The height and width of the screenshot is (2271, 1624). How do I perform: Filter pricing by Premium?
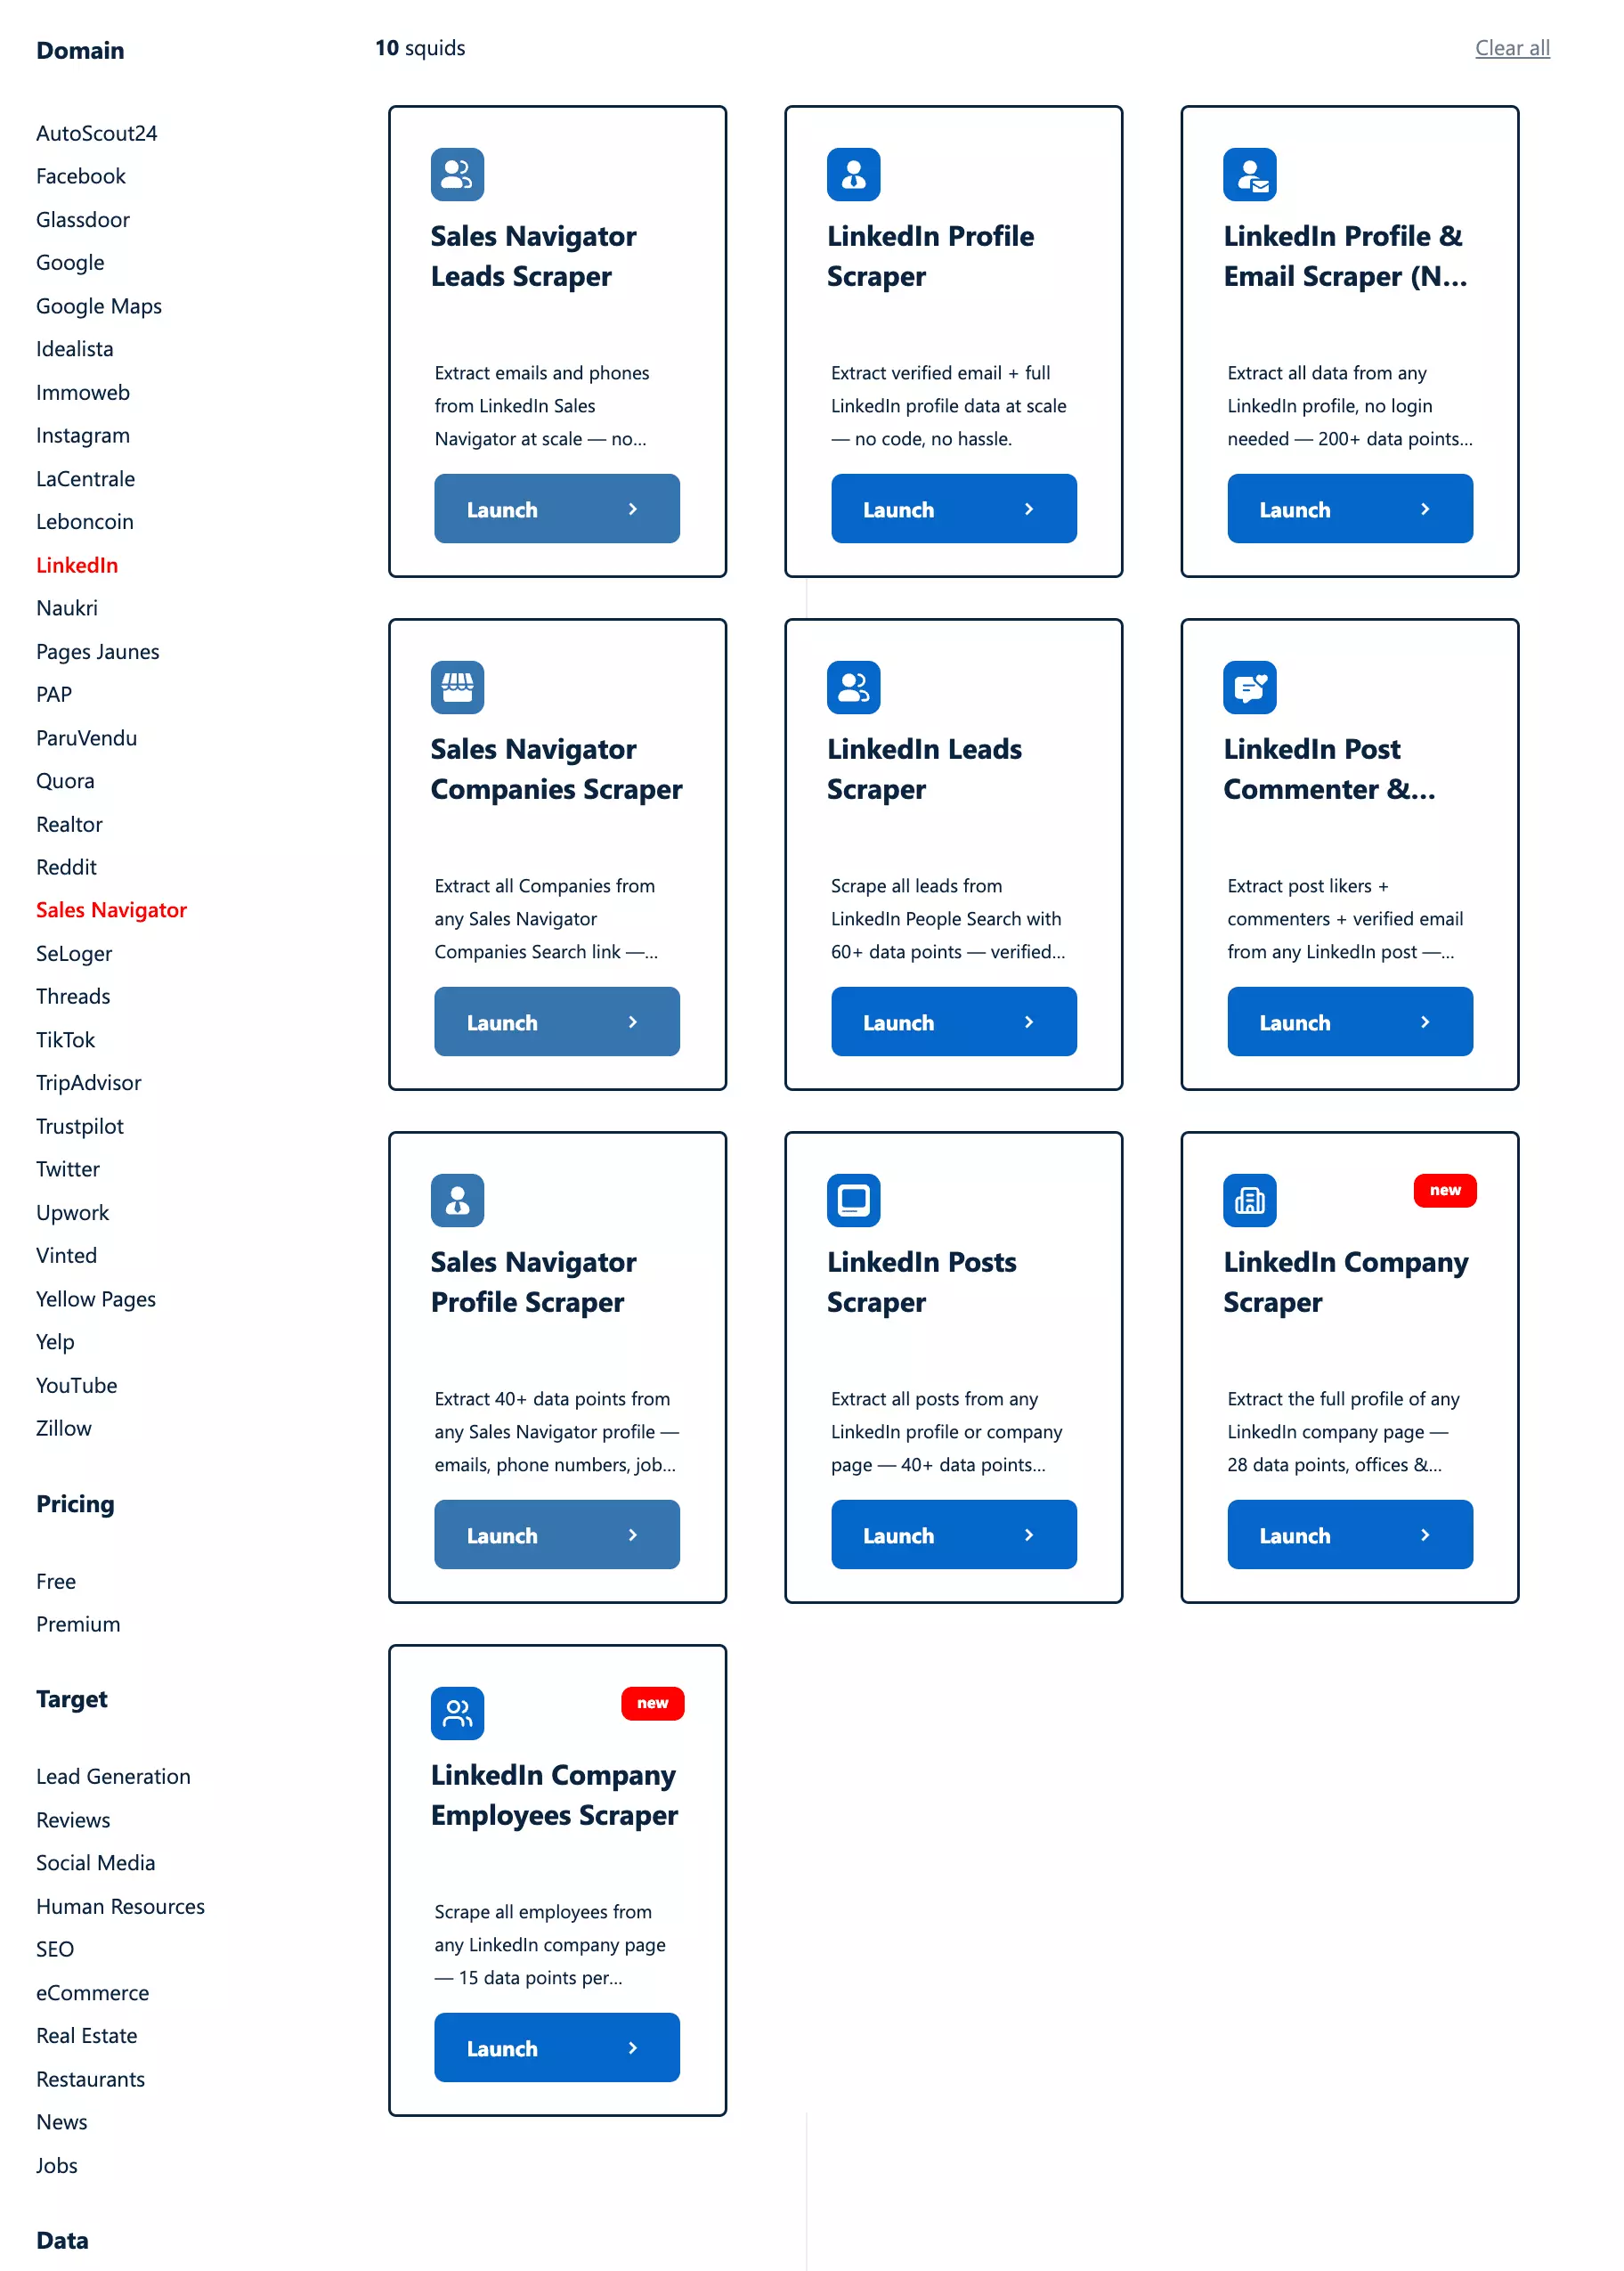point(78,1624)
